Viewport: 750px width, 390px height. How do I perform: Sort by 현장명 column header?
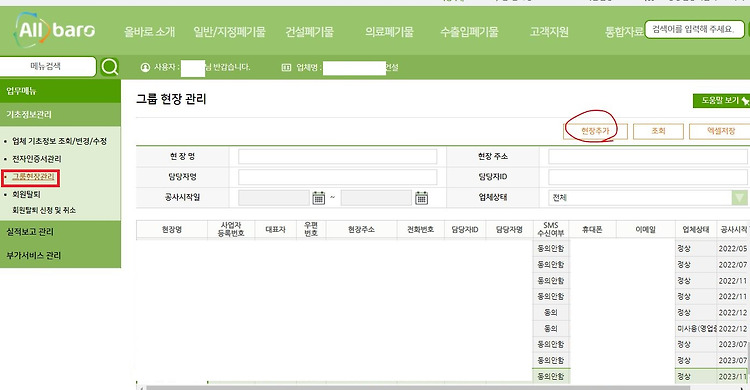click(172, 230)
